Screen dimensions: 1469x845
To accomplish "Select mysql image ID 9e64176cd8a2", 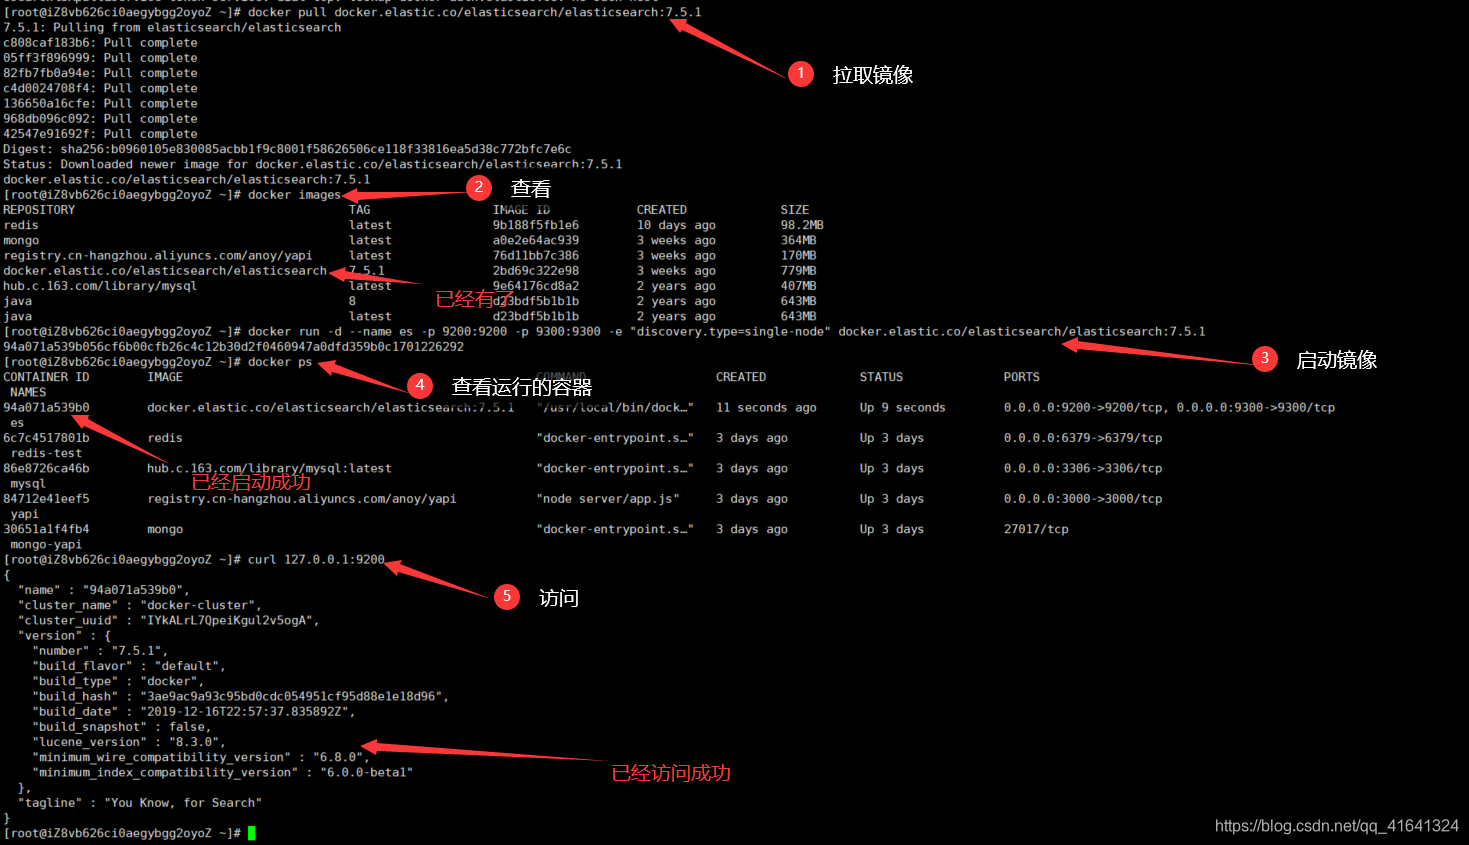I will (536, 286).
